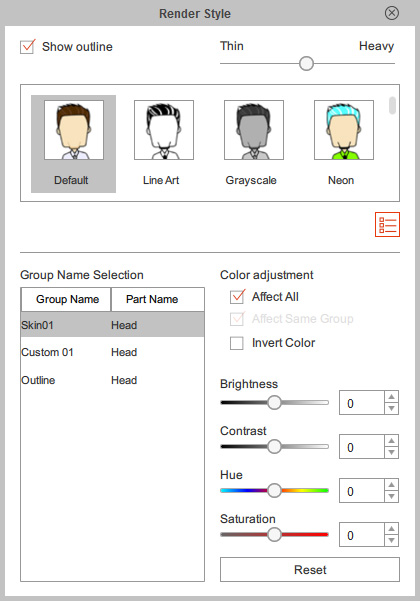This screenshot has width=420, height=601.
Task: Select the Default render style thumbnail
Action: 74,144
